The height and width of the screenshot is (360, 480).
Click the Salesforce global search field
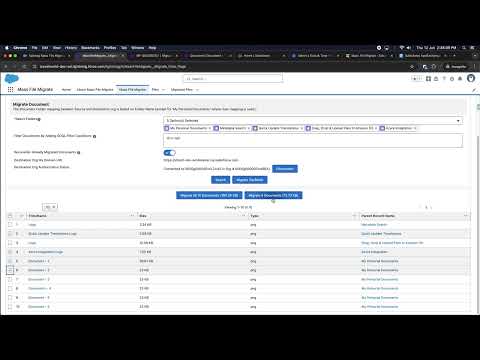click(x=233, y=79)
